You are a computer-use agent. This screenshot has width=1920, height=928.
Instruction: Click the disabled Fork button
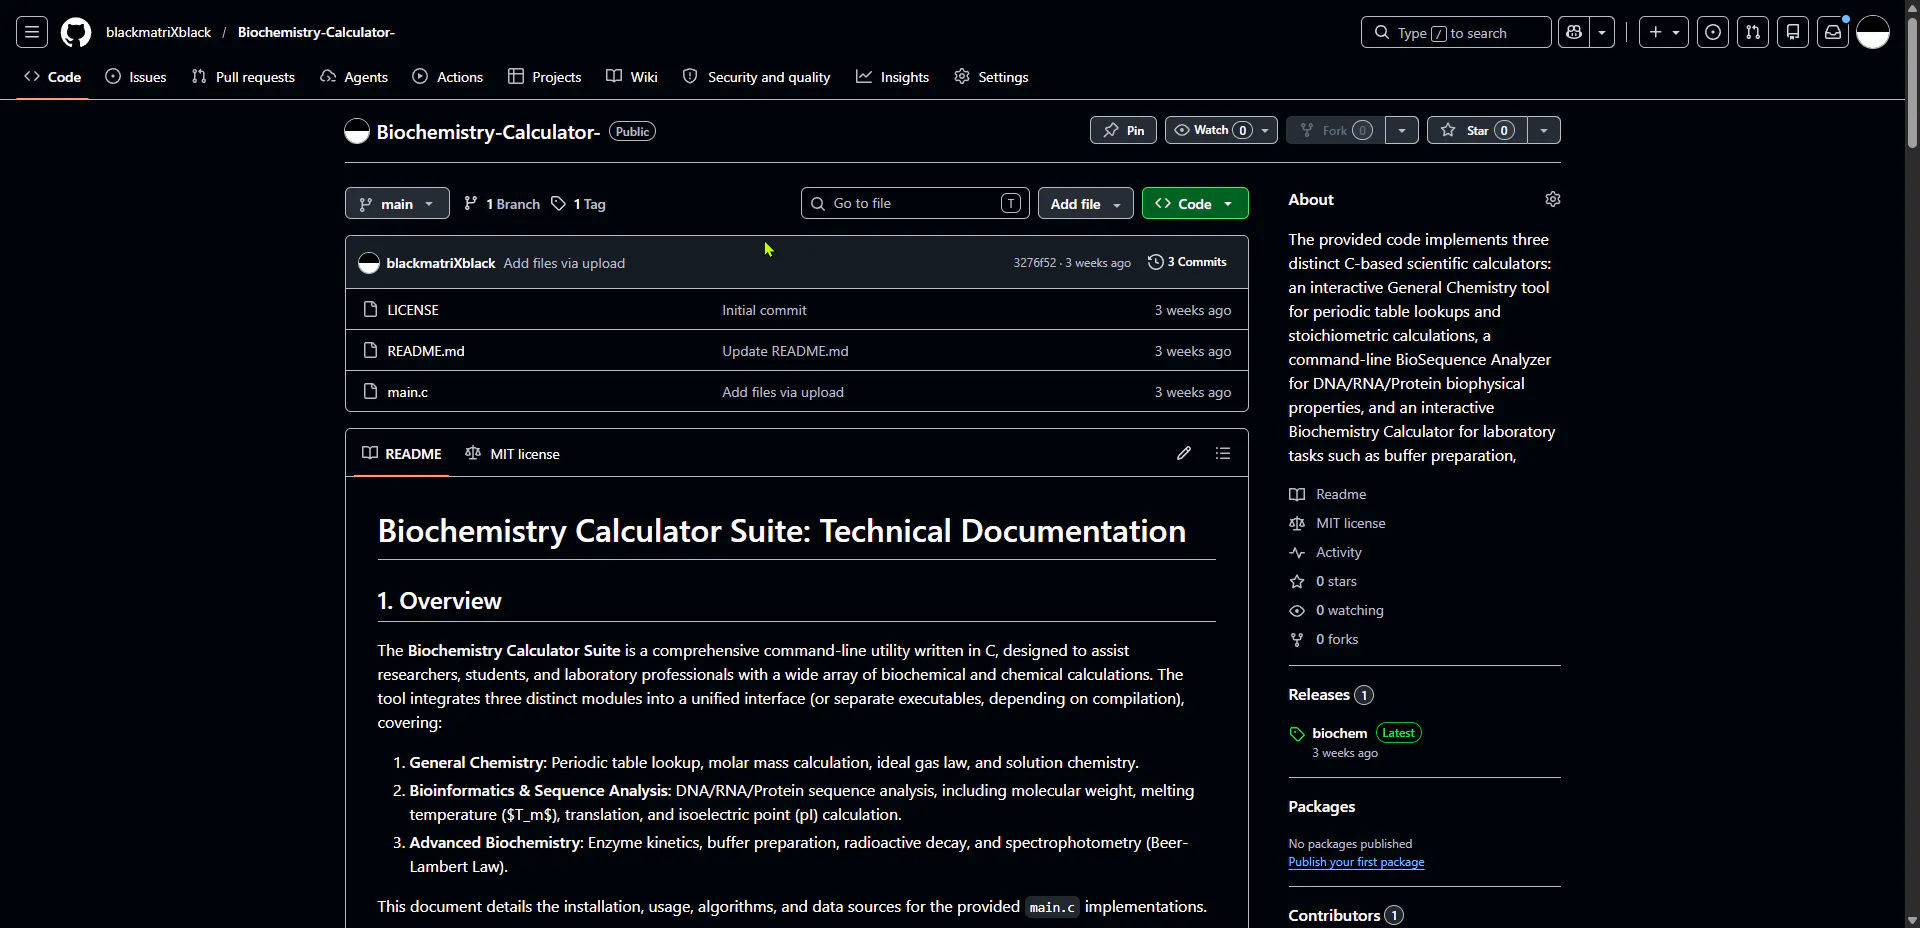coord(1336,130)
